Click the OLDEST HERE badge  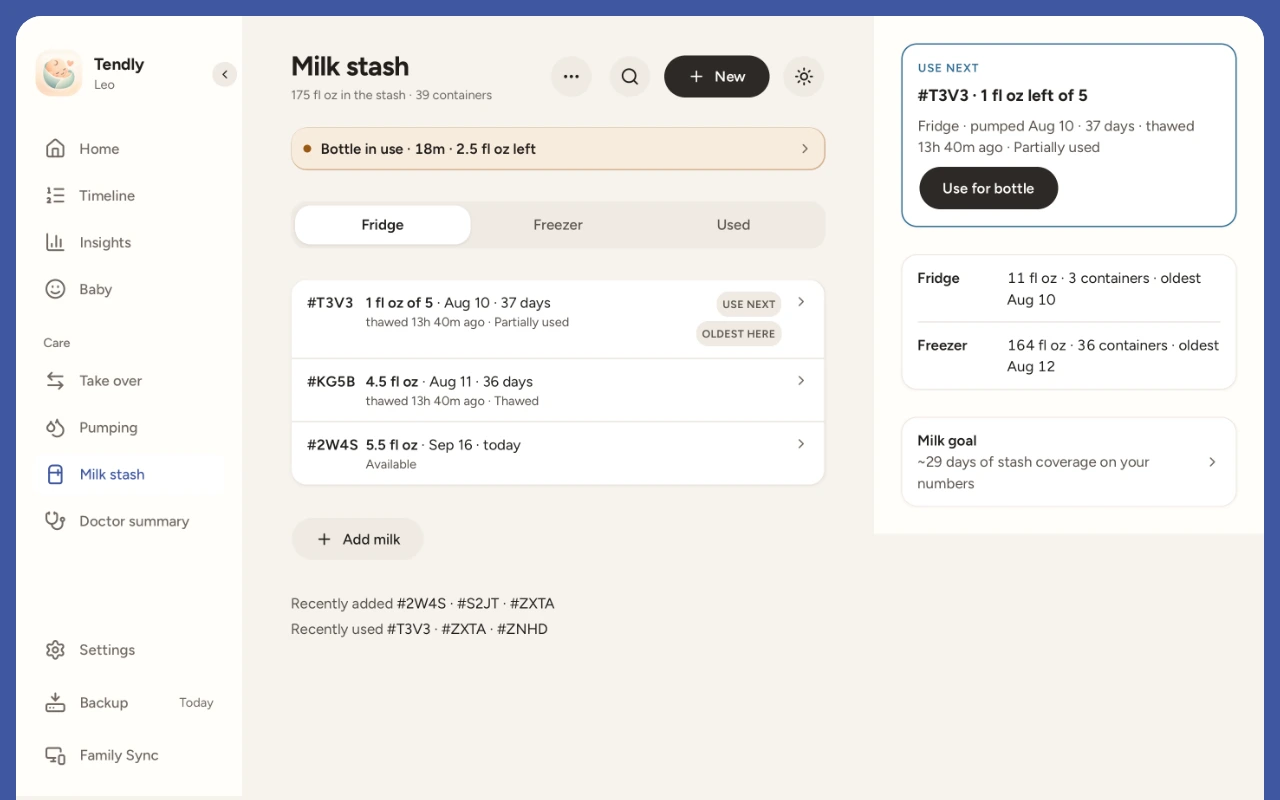click(x=739, y=334)
